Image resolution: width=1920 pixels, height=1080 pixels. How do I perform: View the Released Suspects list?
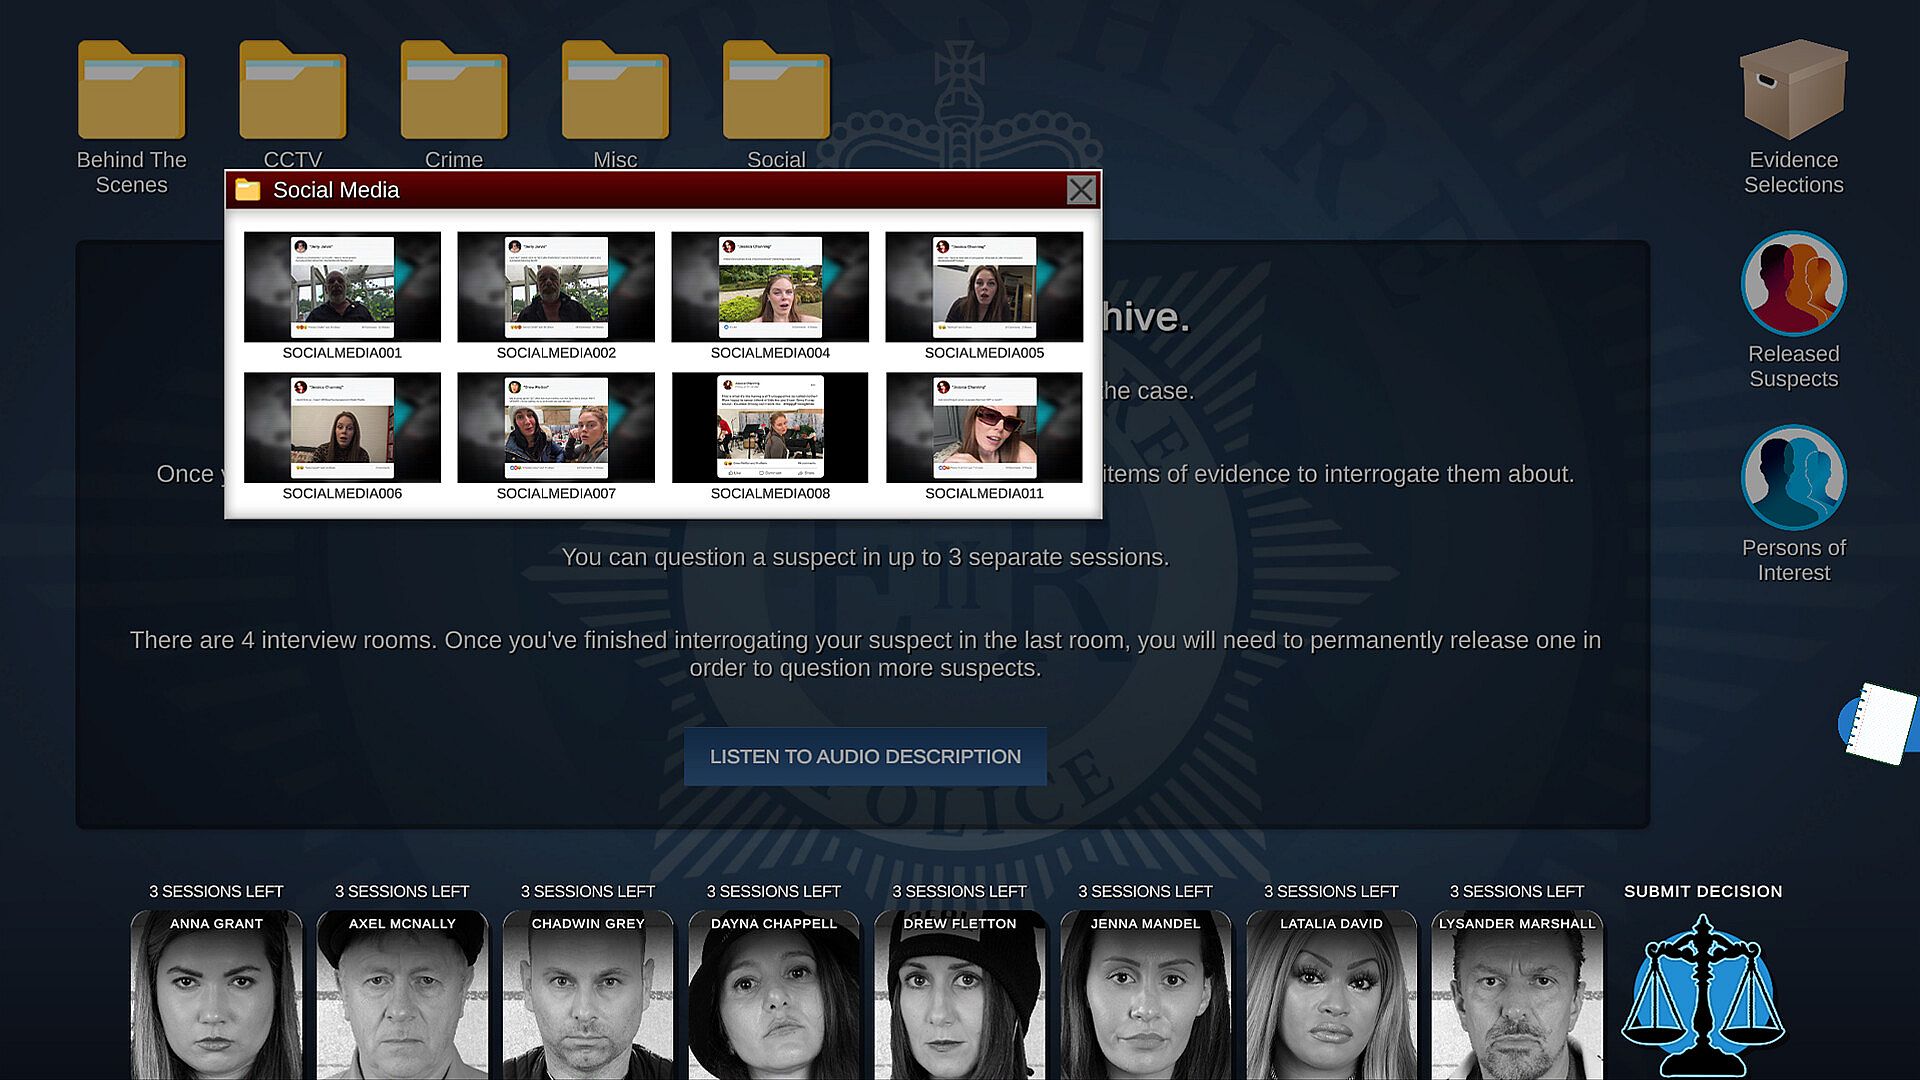[x=1793, y=285]
